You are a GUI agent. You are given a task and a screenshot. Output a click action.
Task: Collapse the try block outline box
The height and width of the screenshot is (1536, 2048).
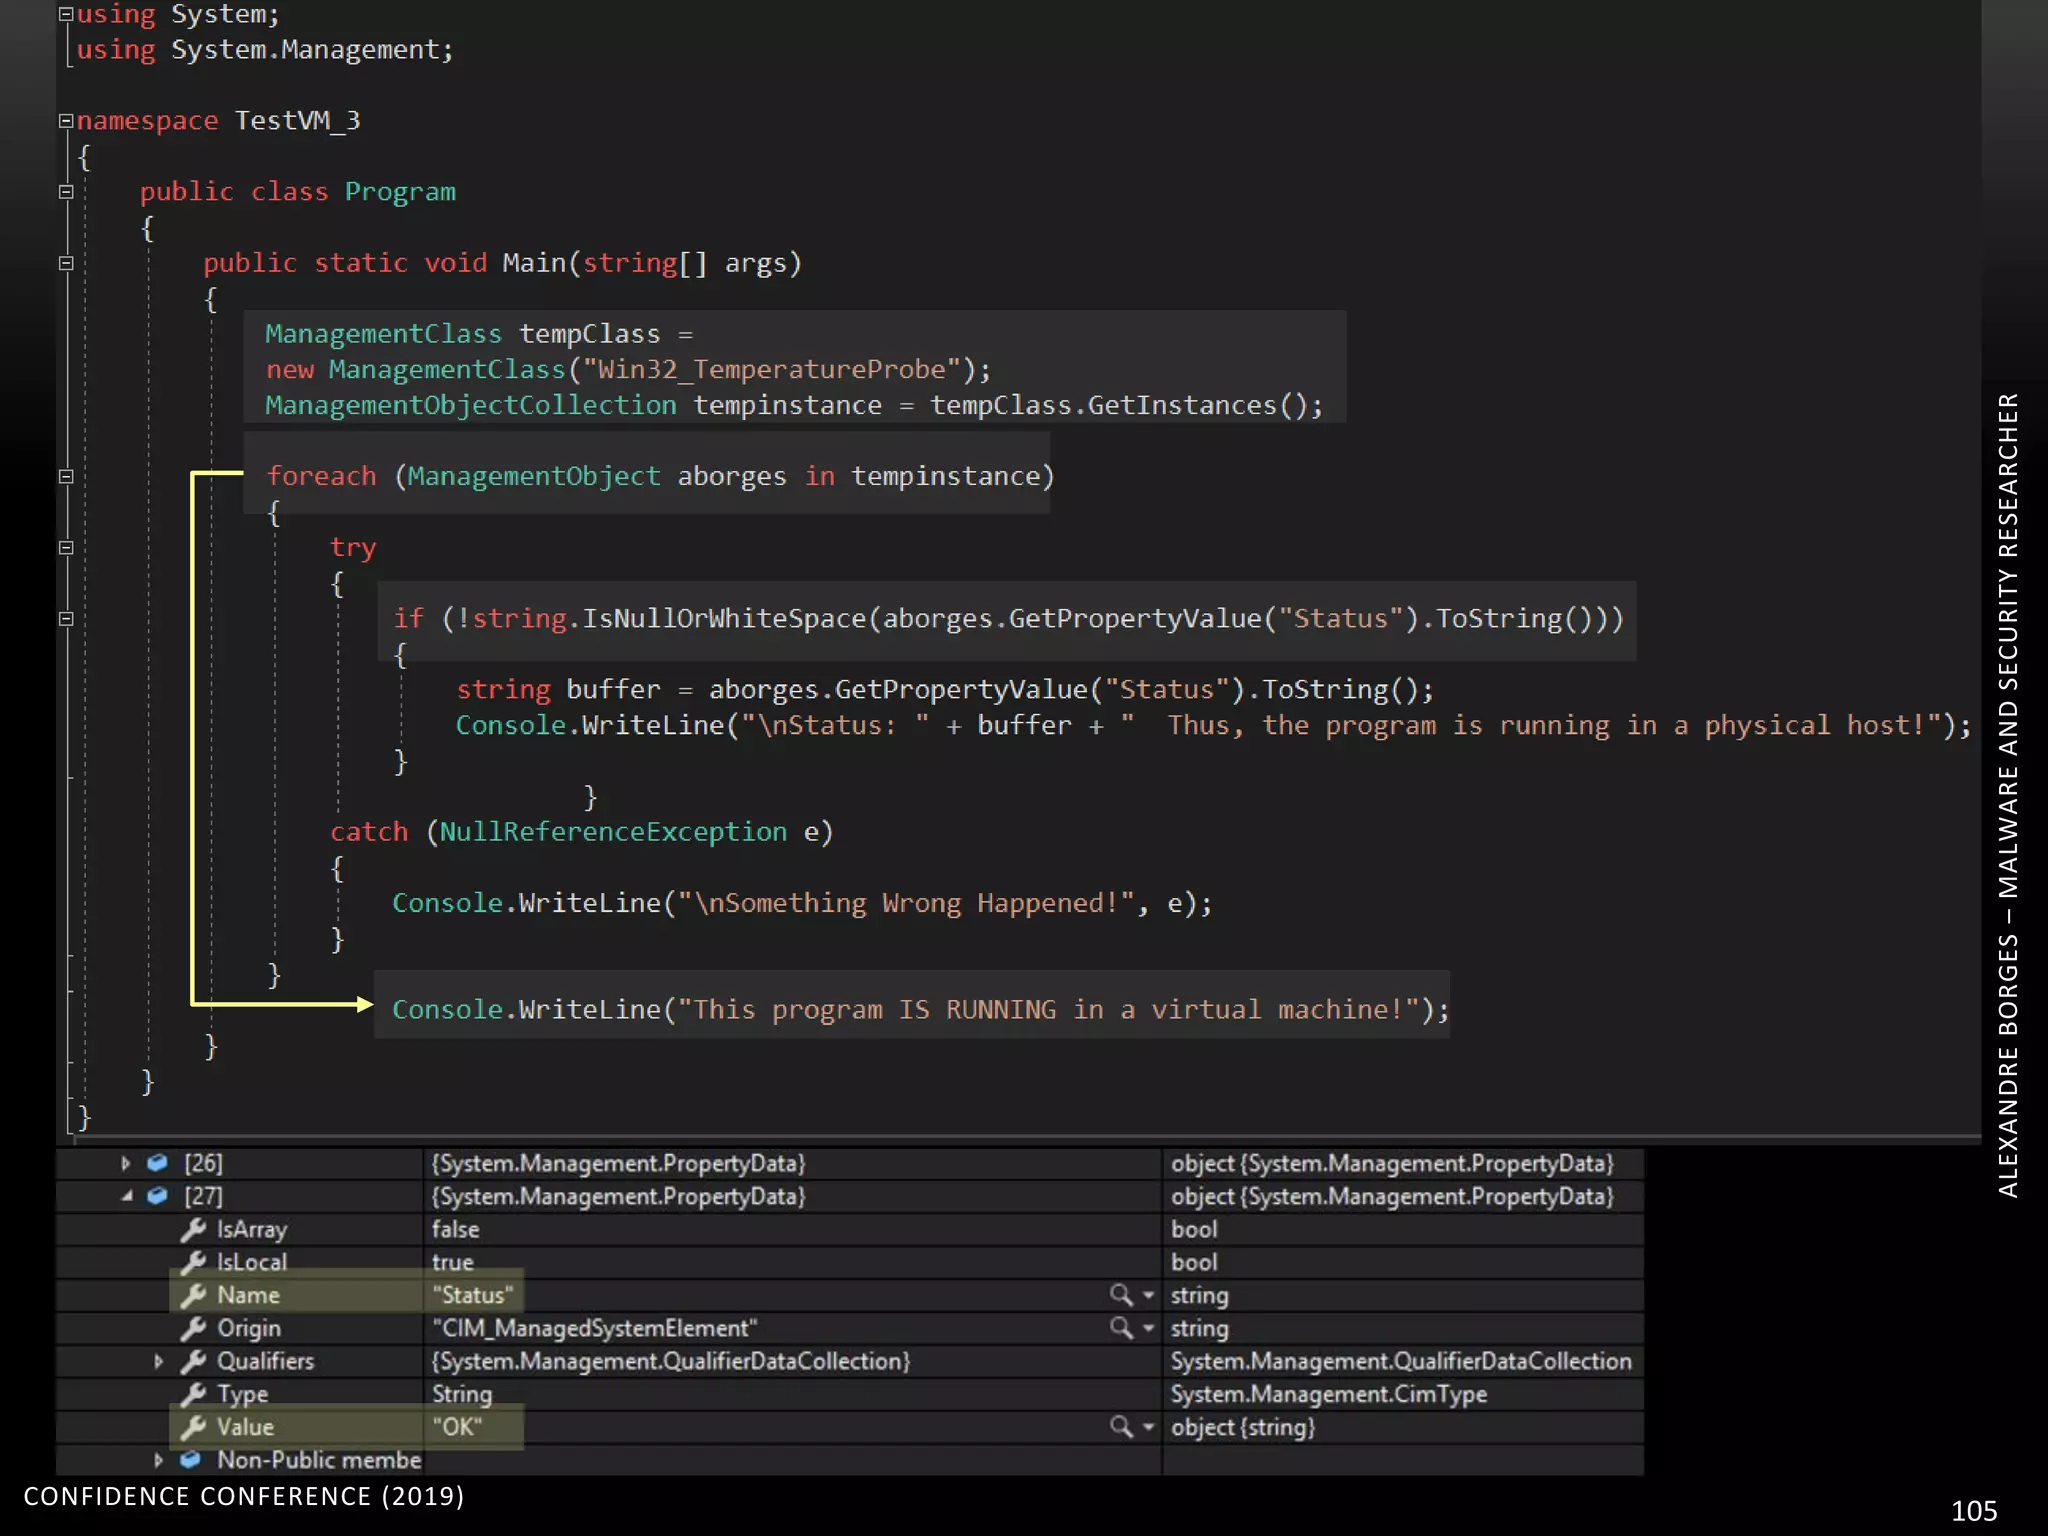(x=66, y=547)
